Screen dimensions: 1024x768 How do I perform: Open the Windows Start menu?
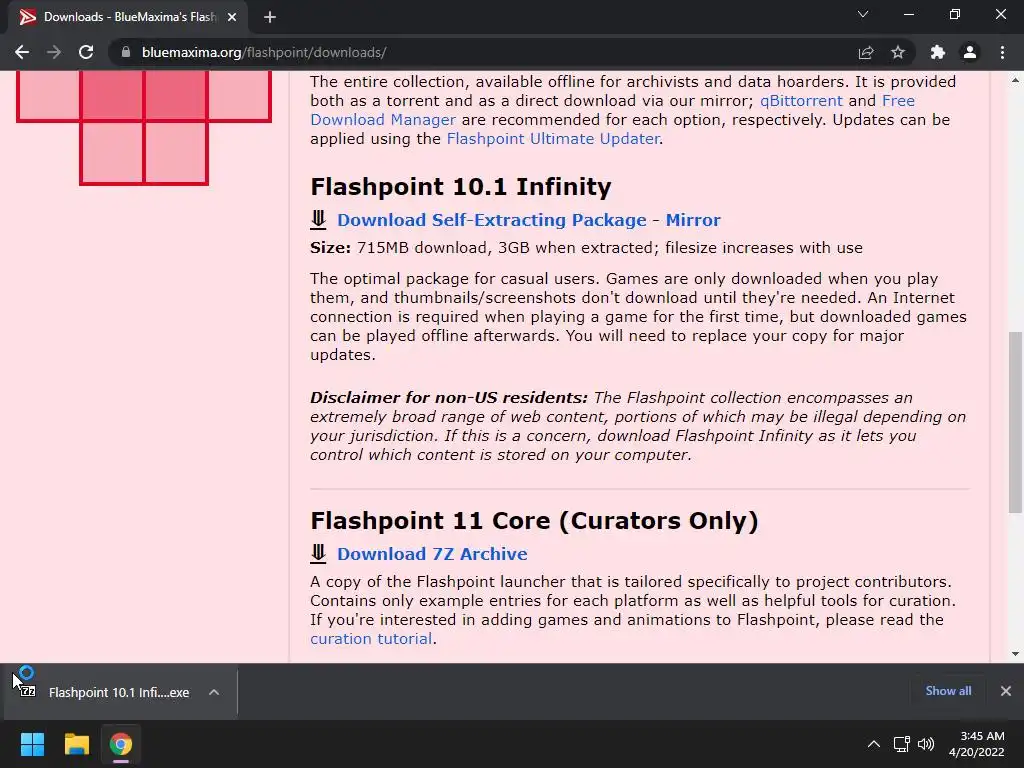(x=32, y=744)
